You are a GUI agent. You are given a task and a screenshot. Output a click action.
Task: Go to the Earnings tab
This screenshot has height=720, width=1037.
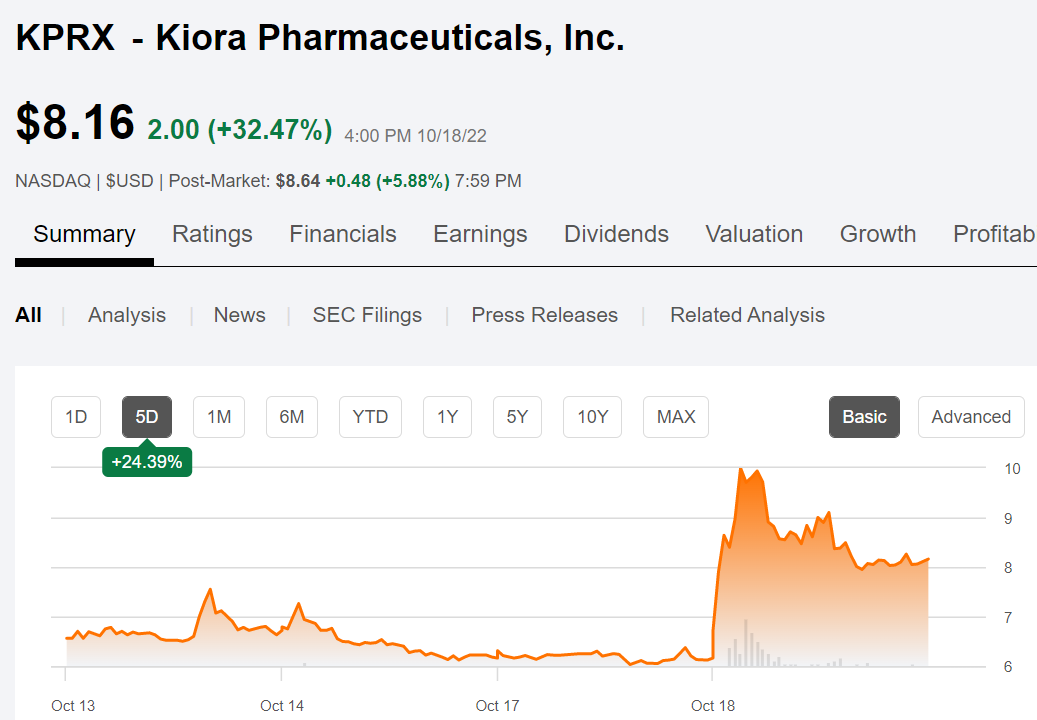pos(480,234)
